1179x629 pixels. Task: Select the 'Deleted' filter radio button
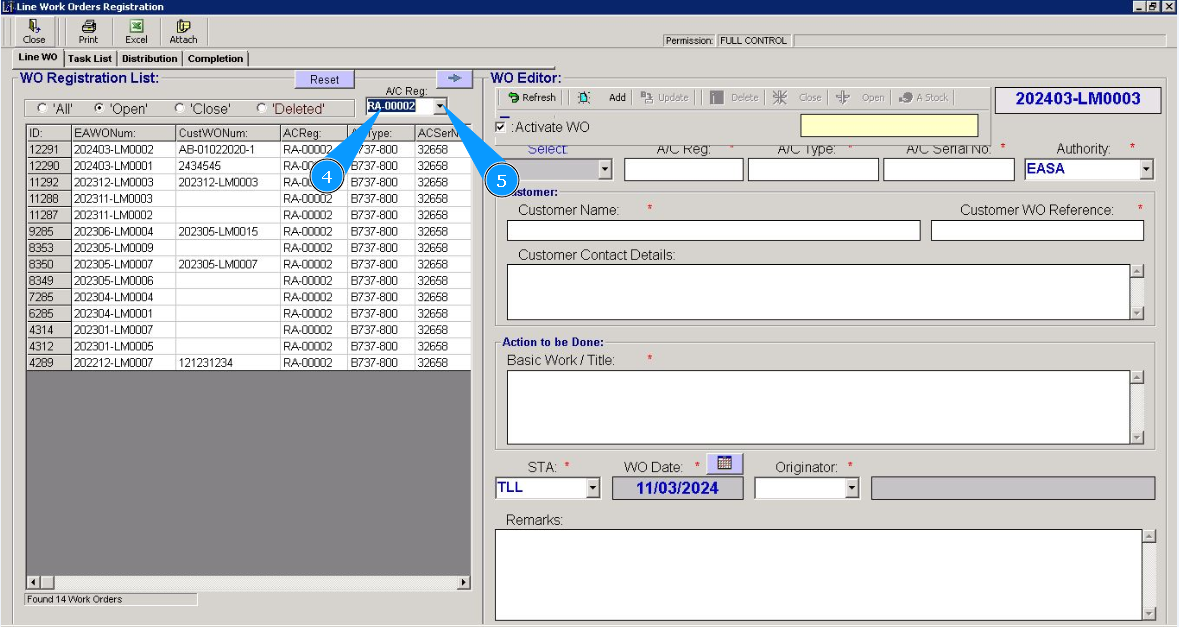(262, 108)
